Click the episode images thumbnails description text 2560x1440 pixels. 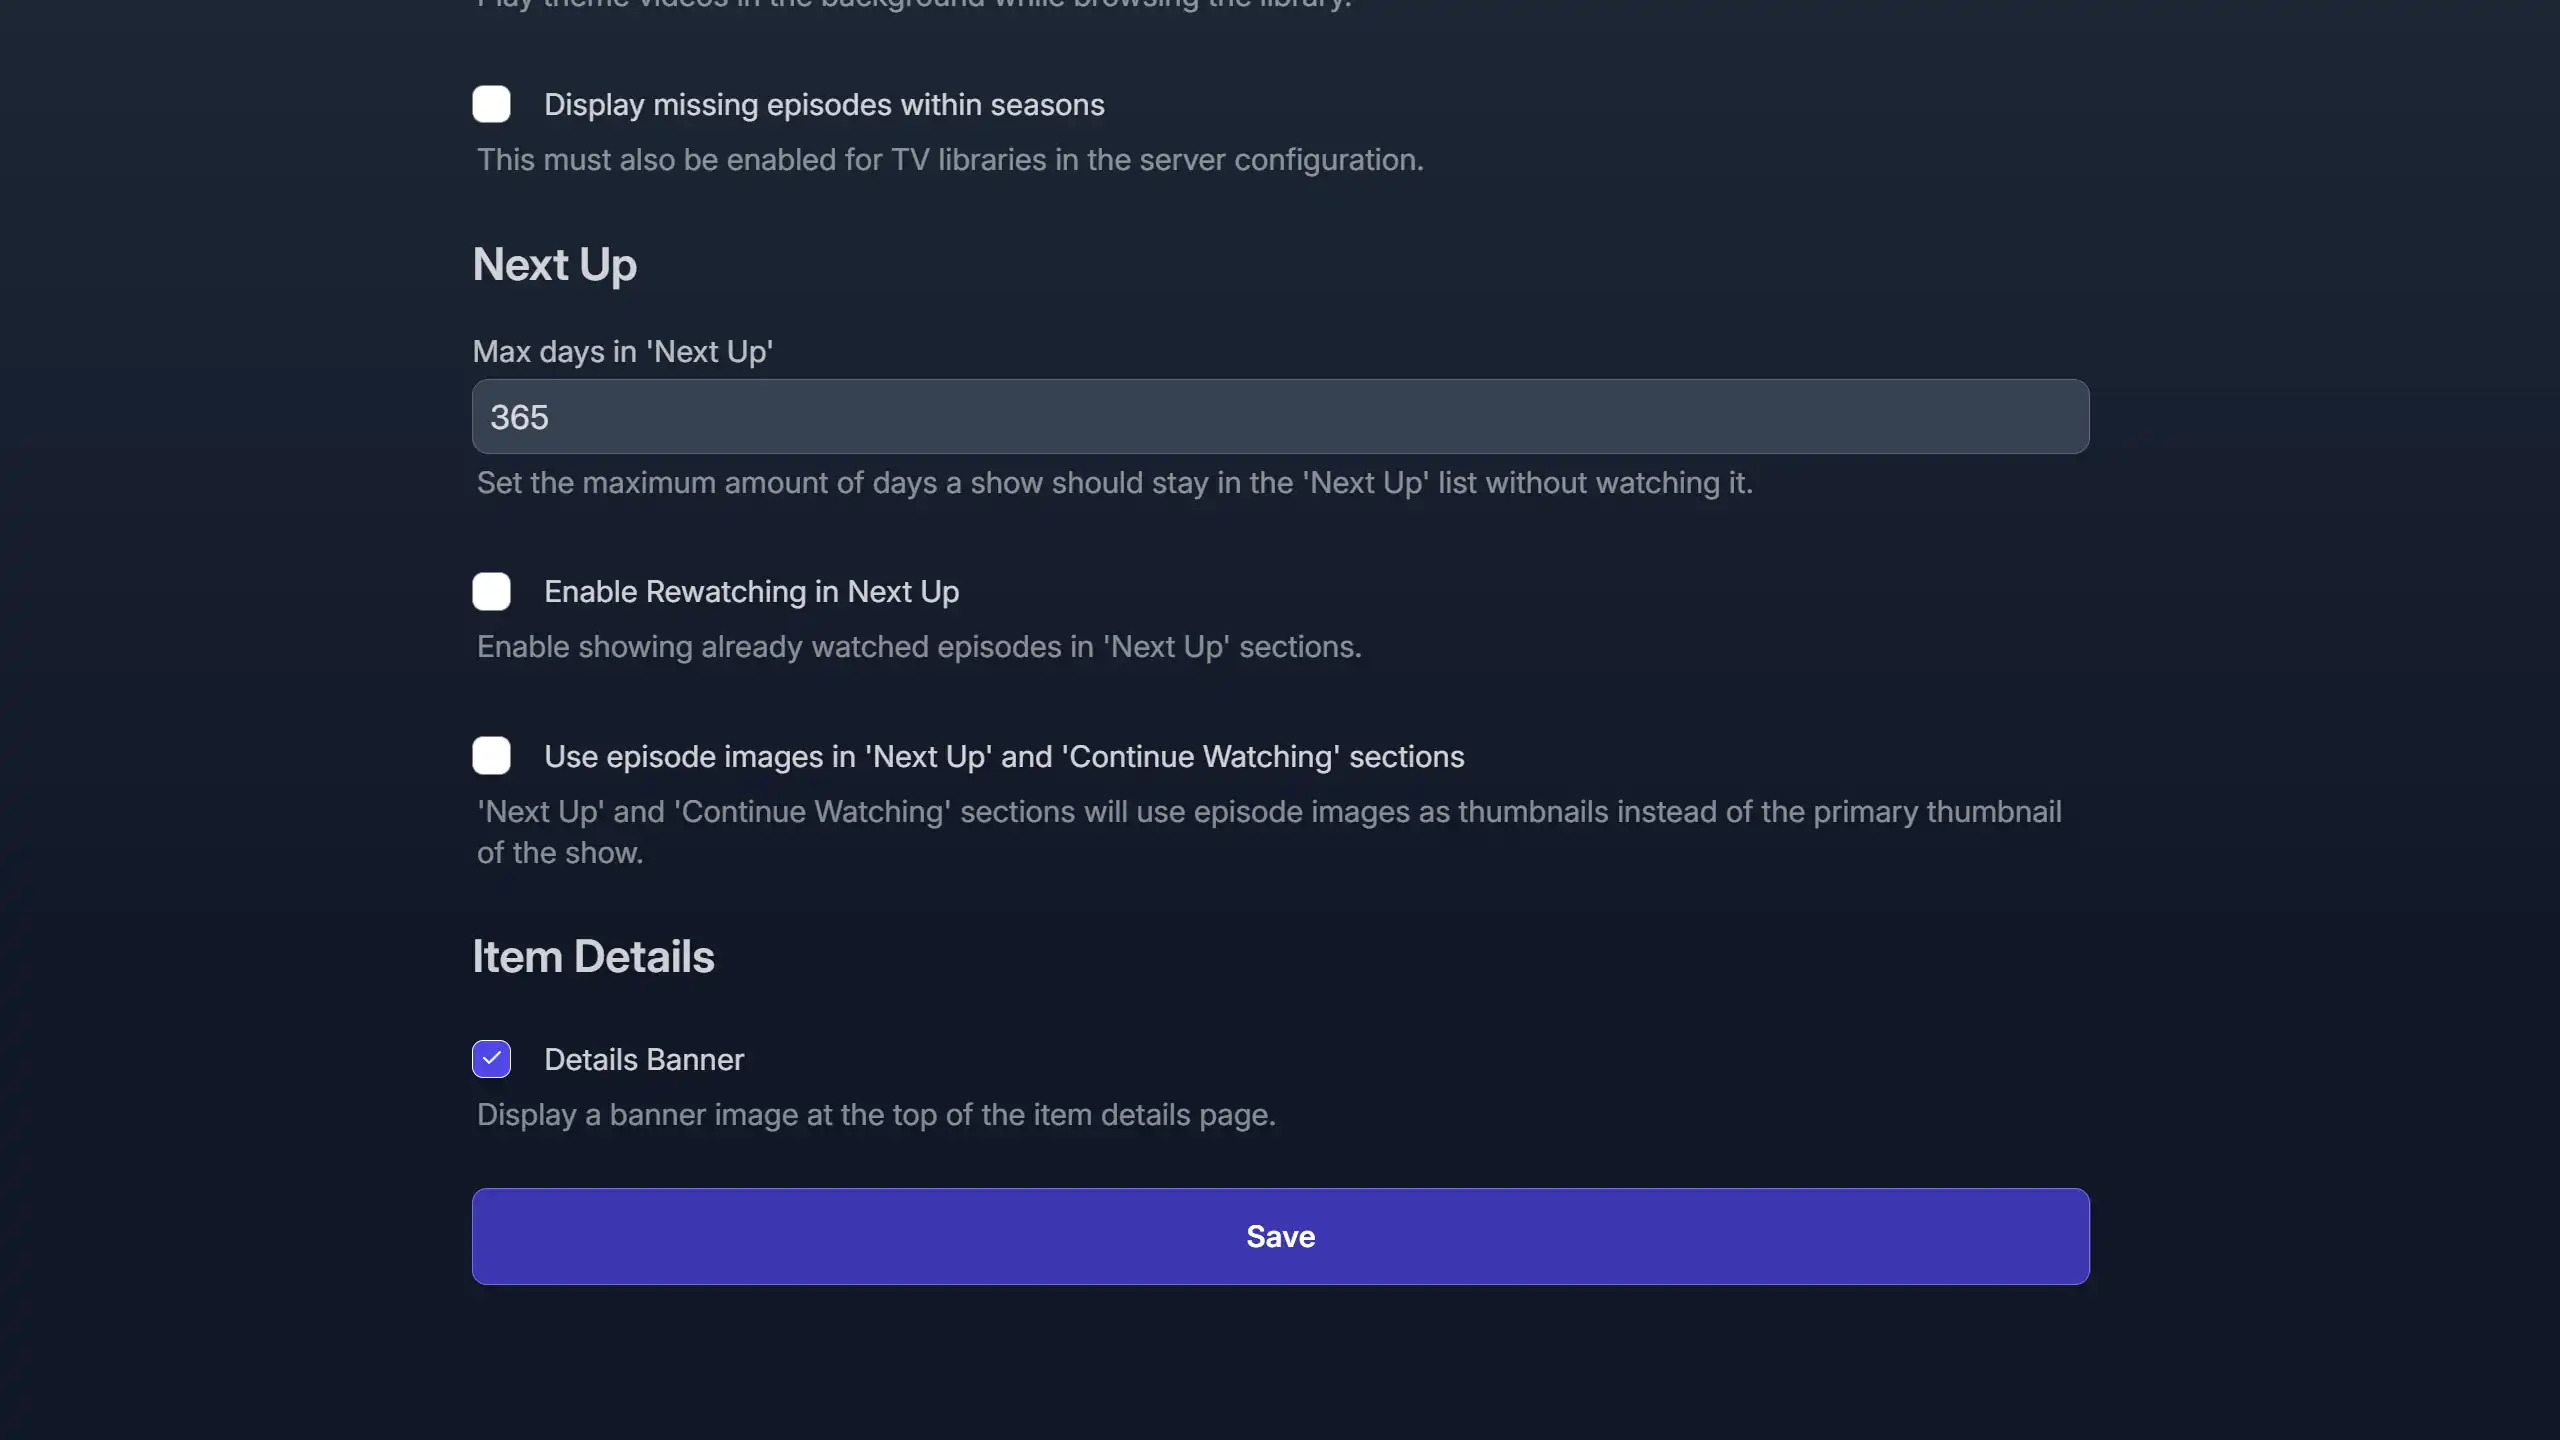1268,812
